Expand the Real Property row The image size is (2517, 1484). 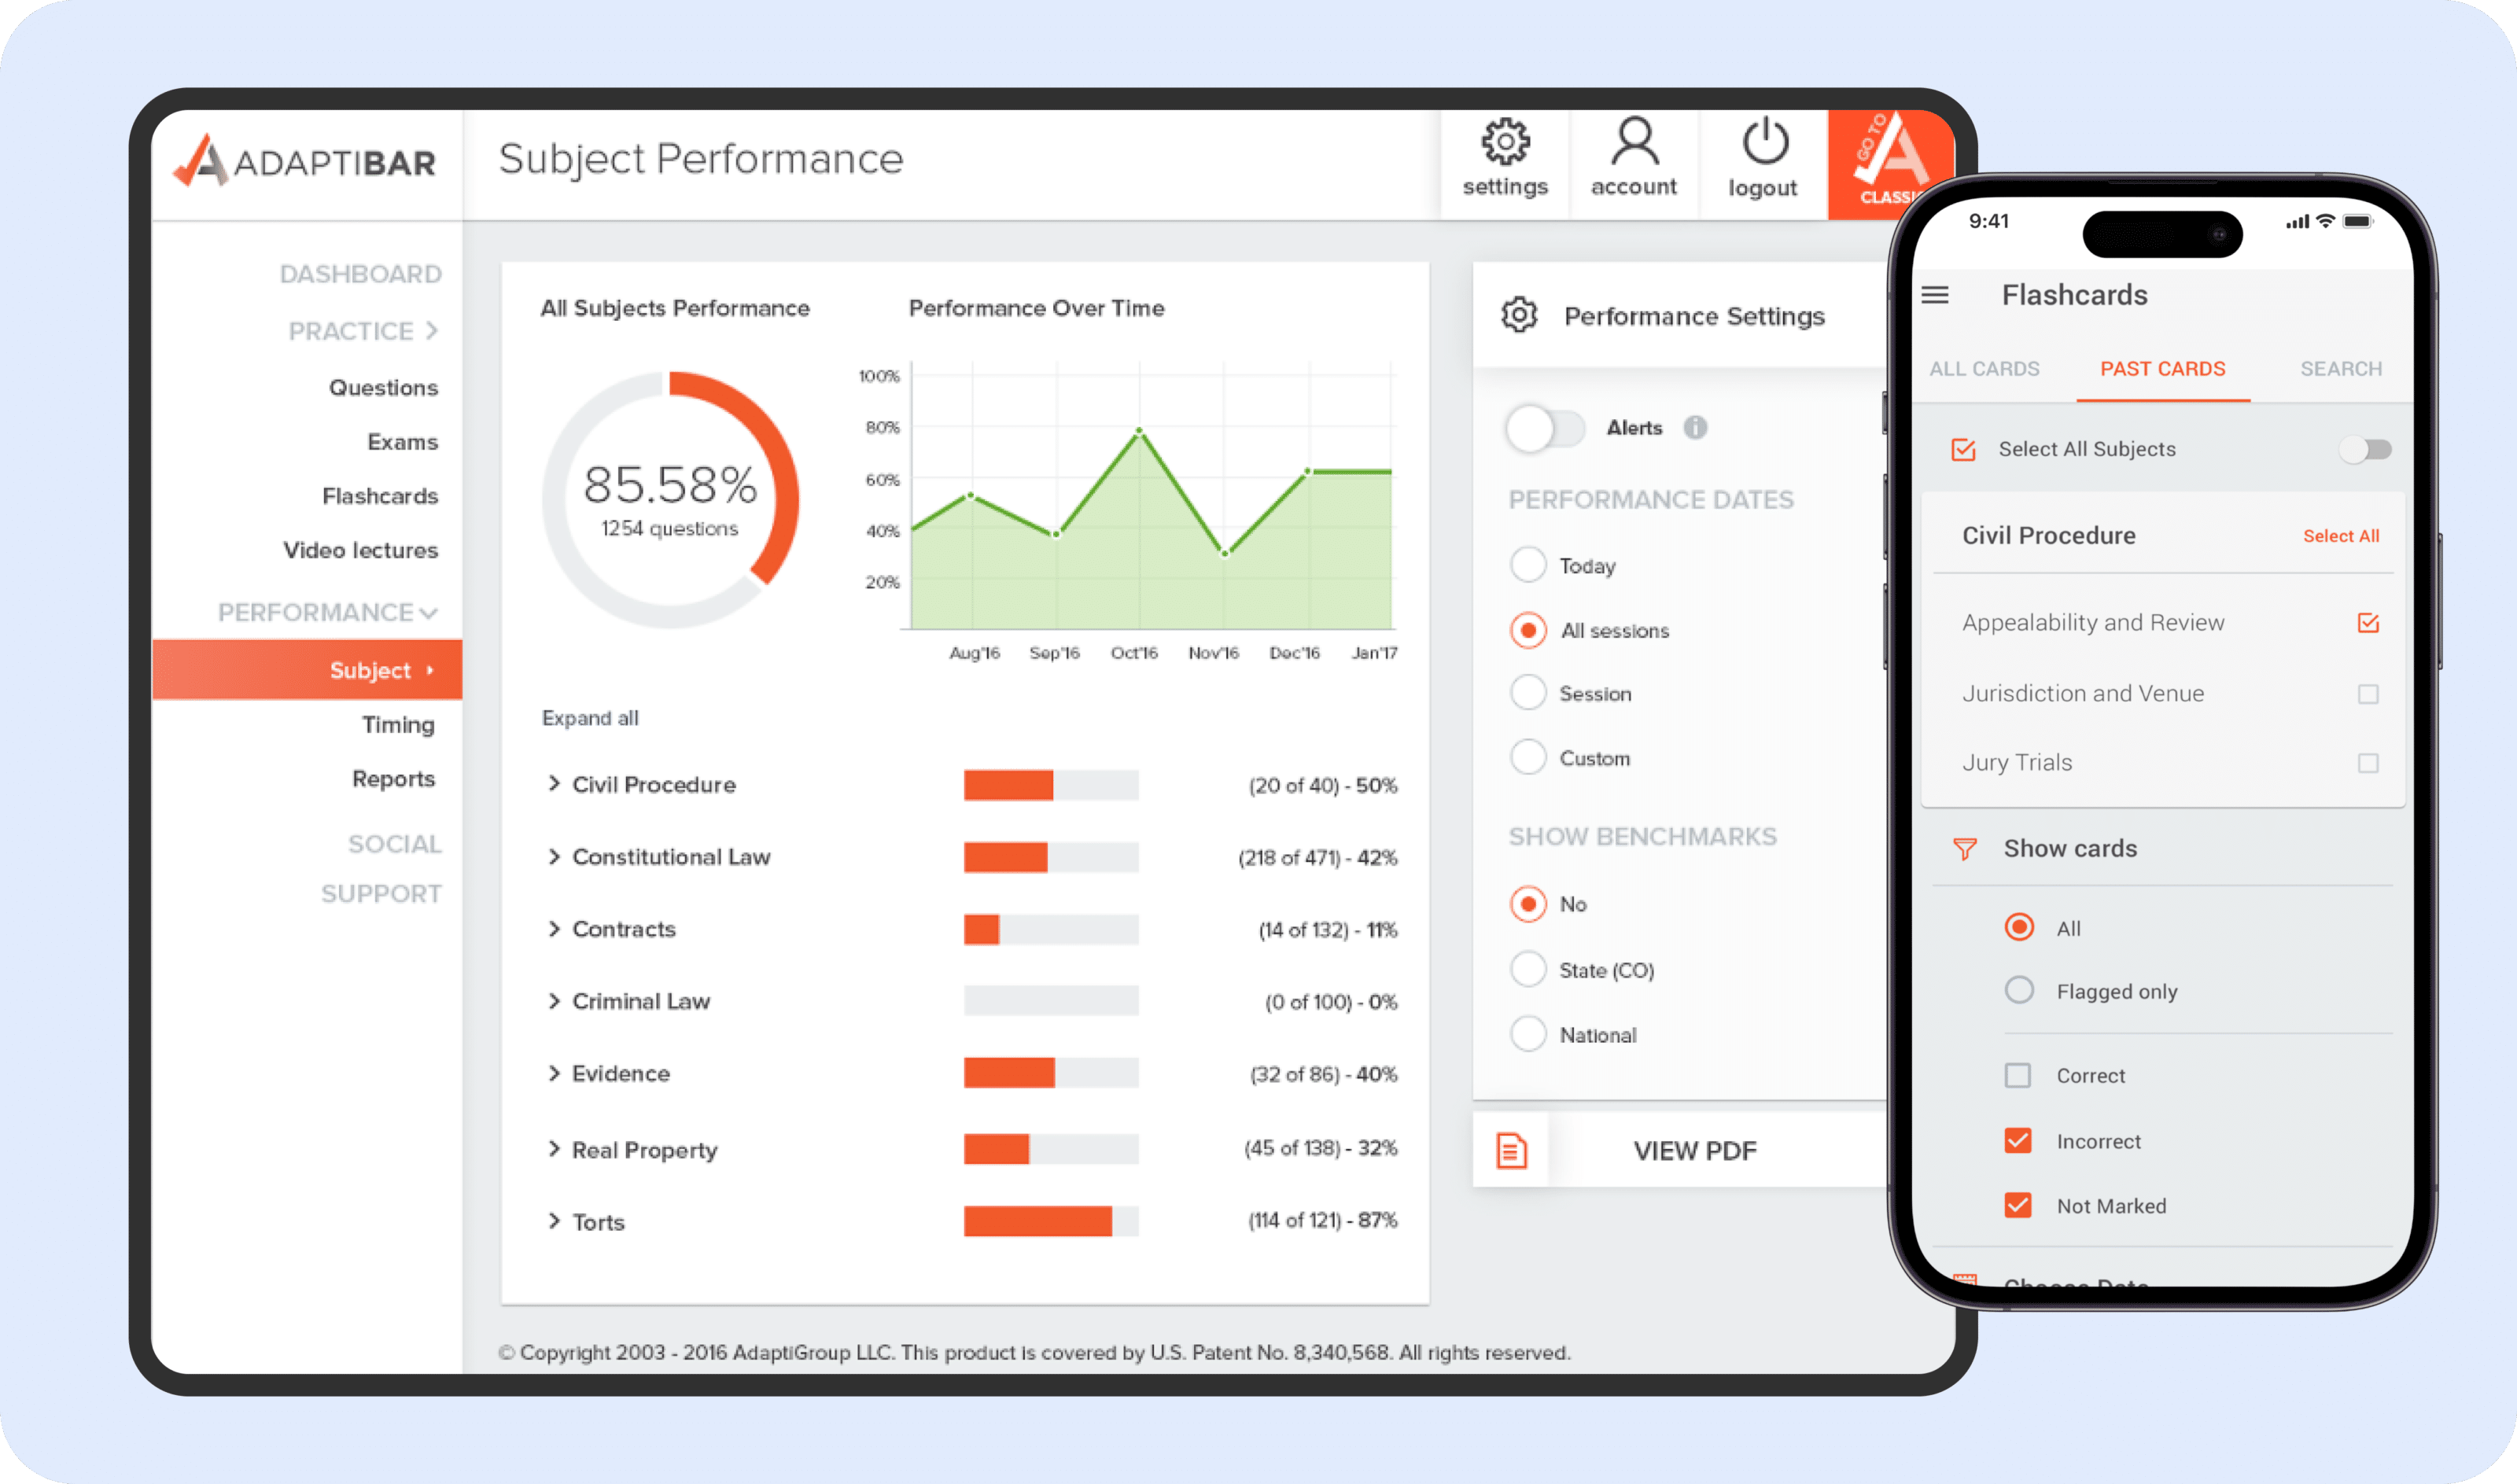click(x=553, y=1149)
